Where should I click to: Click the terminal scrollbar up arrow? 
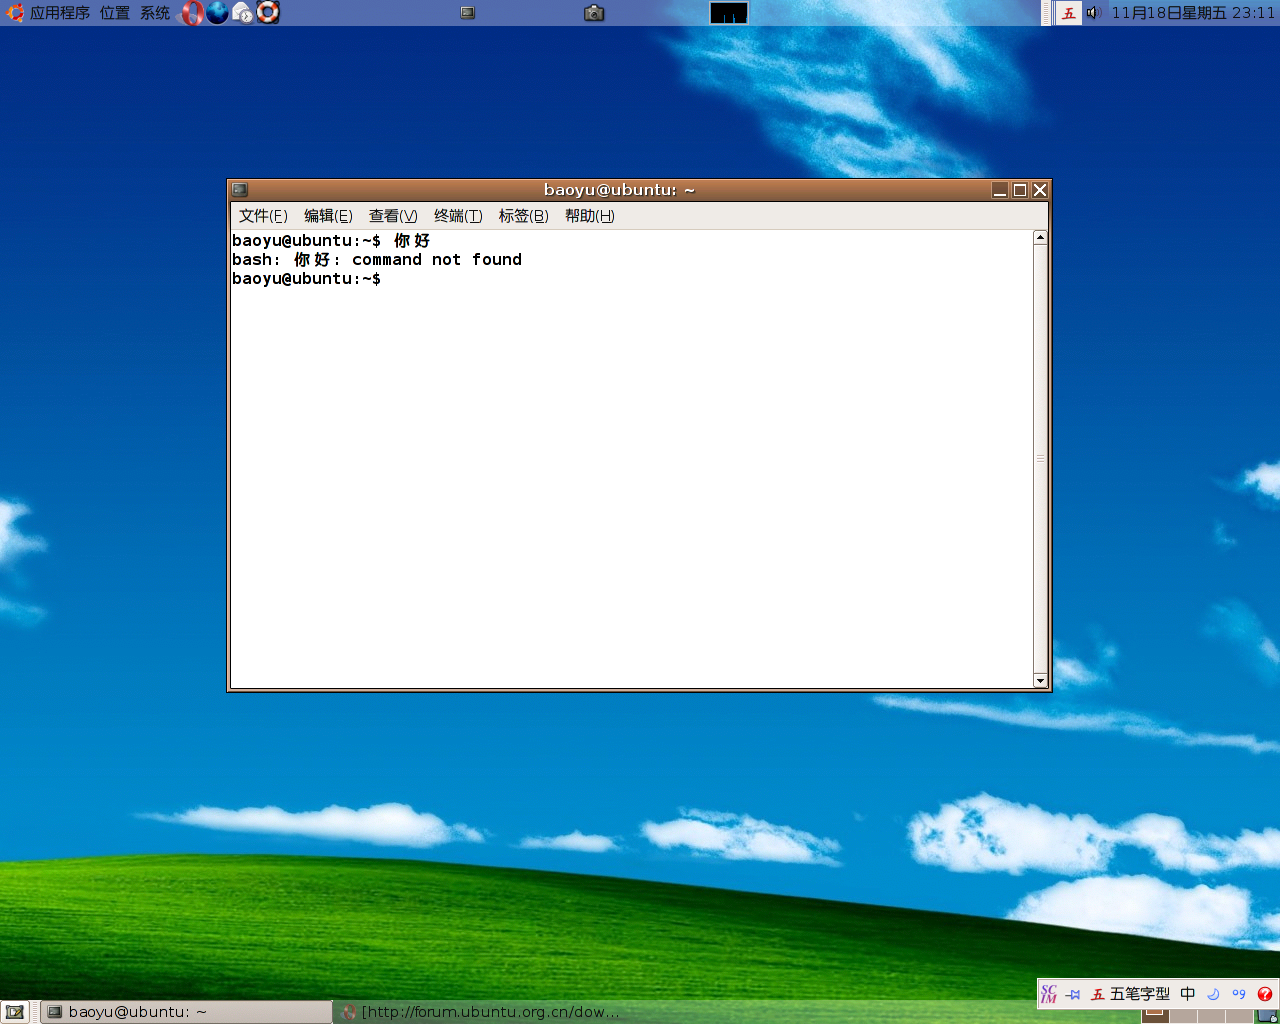[1040, 238]
